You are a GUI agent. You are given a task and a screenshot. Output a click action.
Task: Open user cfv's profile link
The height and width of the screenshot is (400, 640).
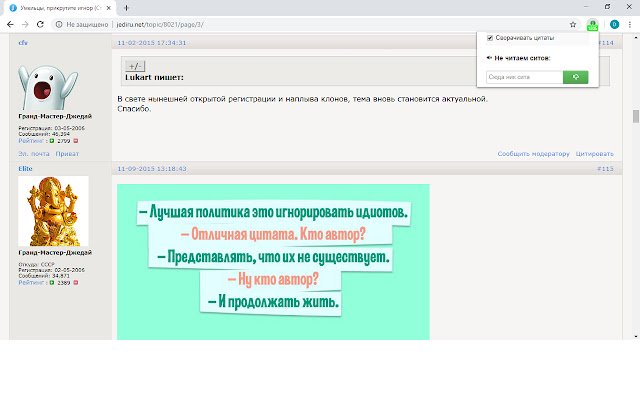click(x=23, y=42)
